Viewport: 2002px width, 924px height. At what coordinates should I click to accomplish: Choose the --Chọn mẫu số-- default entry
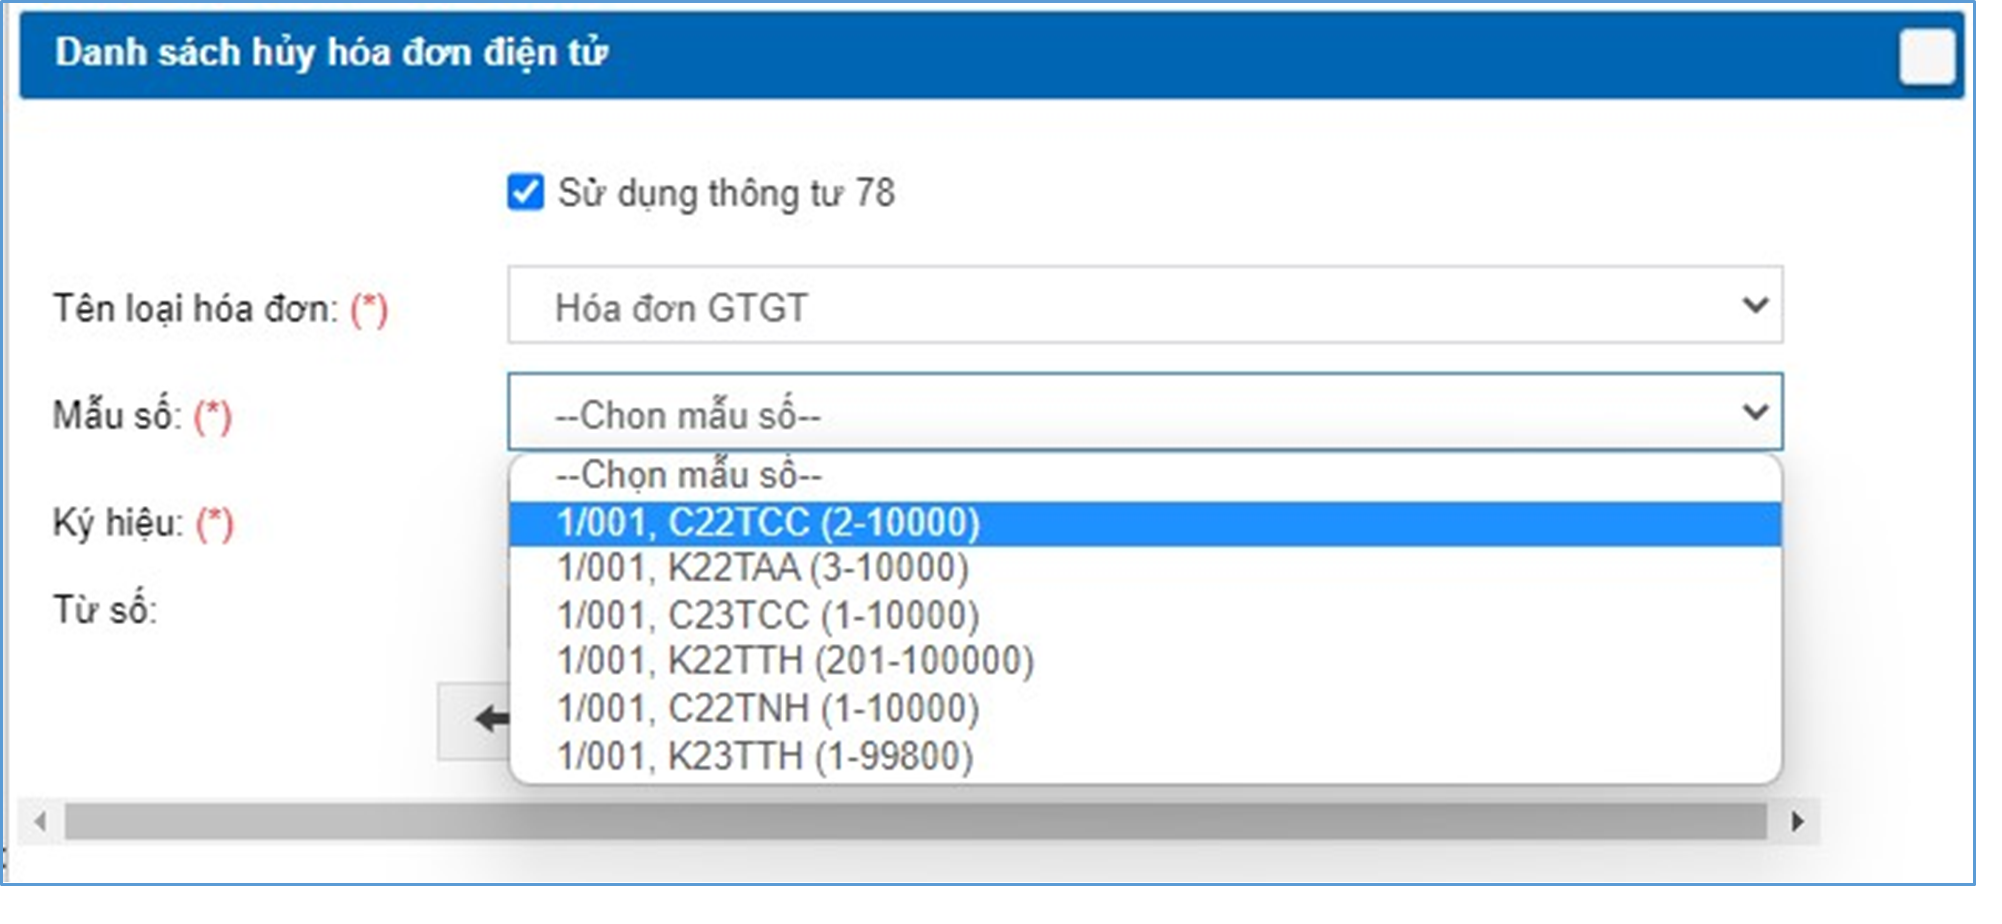click(x=692, y=475)
